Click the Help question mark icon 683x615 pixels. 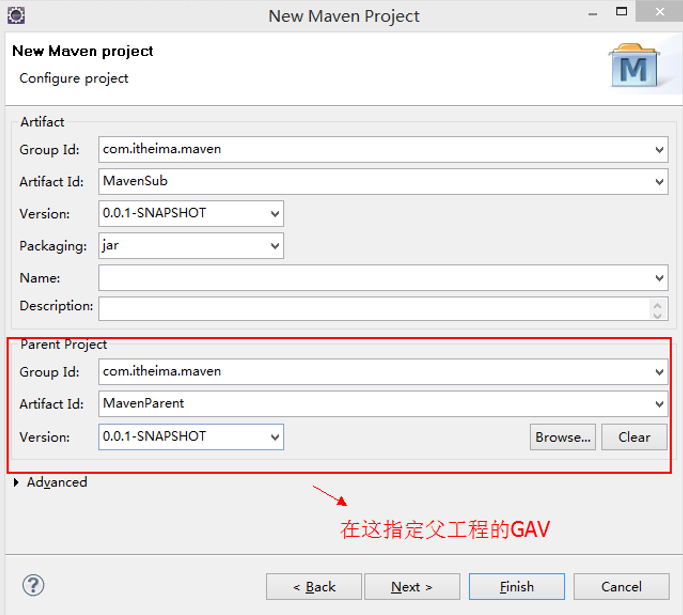33,585
